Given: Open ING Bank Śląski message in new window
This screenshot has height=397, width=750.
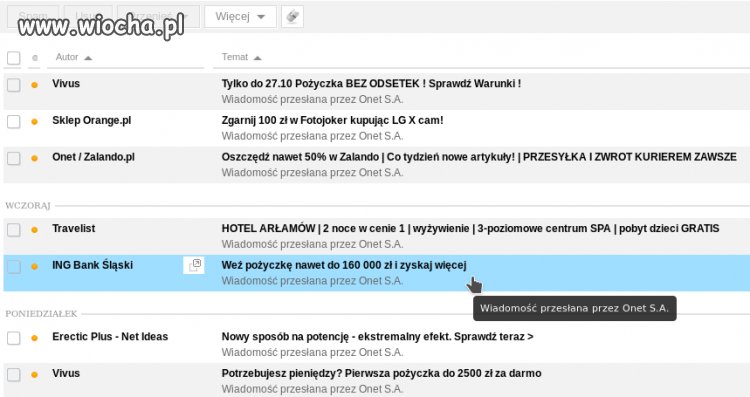Looking at the screenshot, I should coord(194,265).
